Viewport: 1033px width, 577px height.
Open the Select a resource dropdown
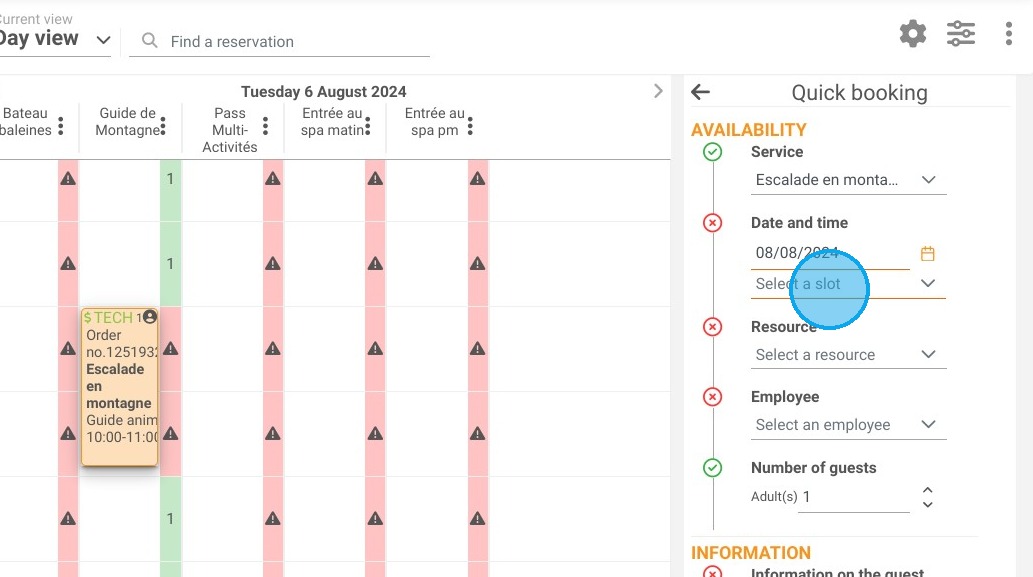[x=849, y=355]
